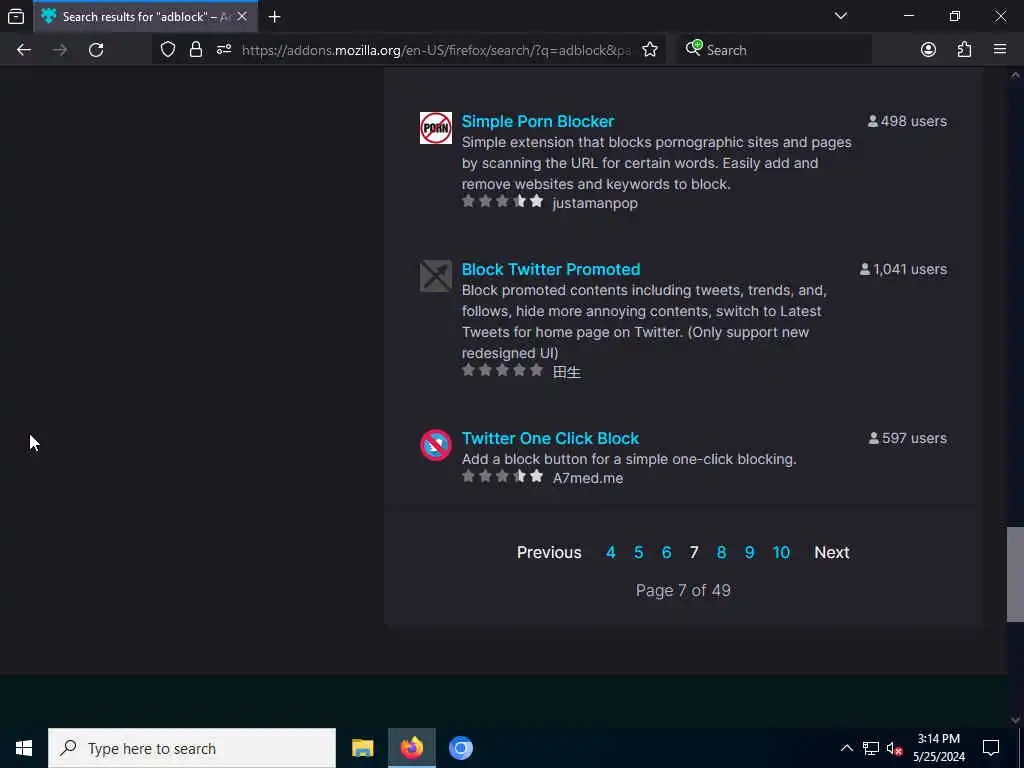This screenshot has width=1024, height=768.
Task: Open a new tab with plus button
Action: click(275, 17)
